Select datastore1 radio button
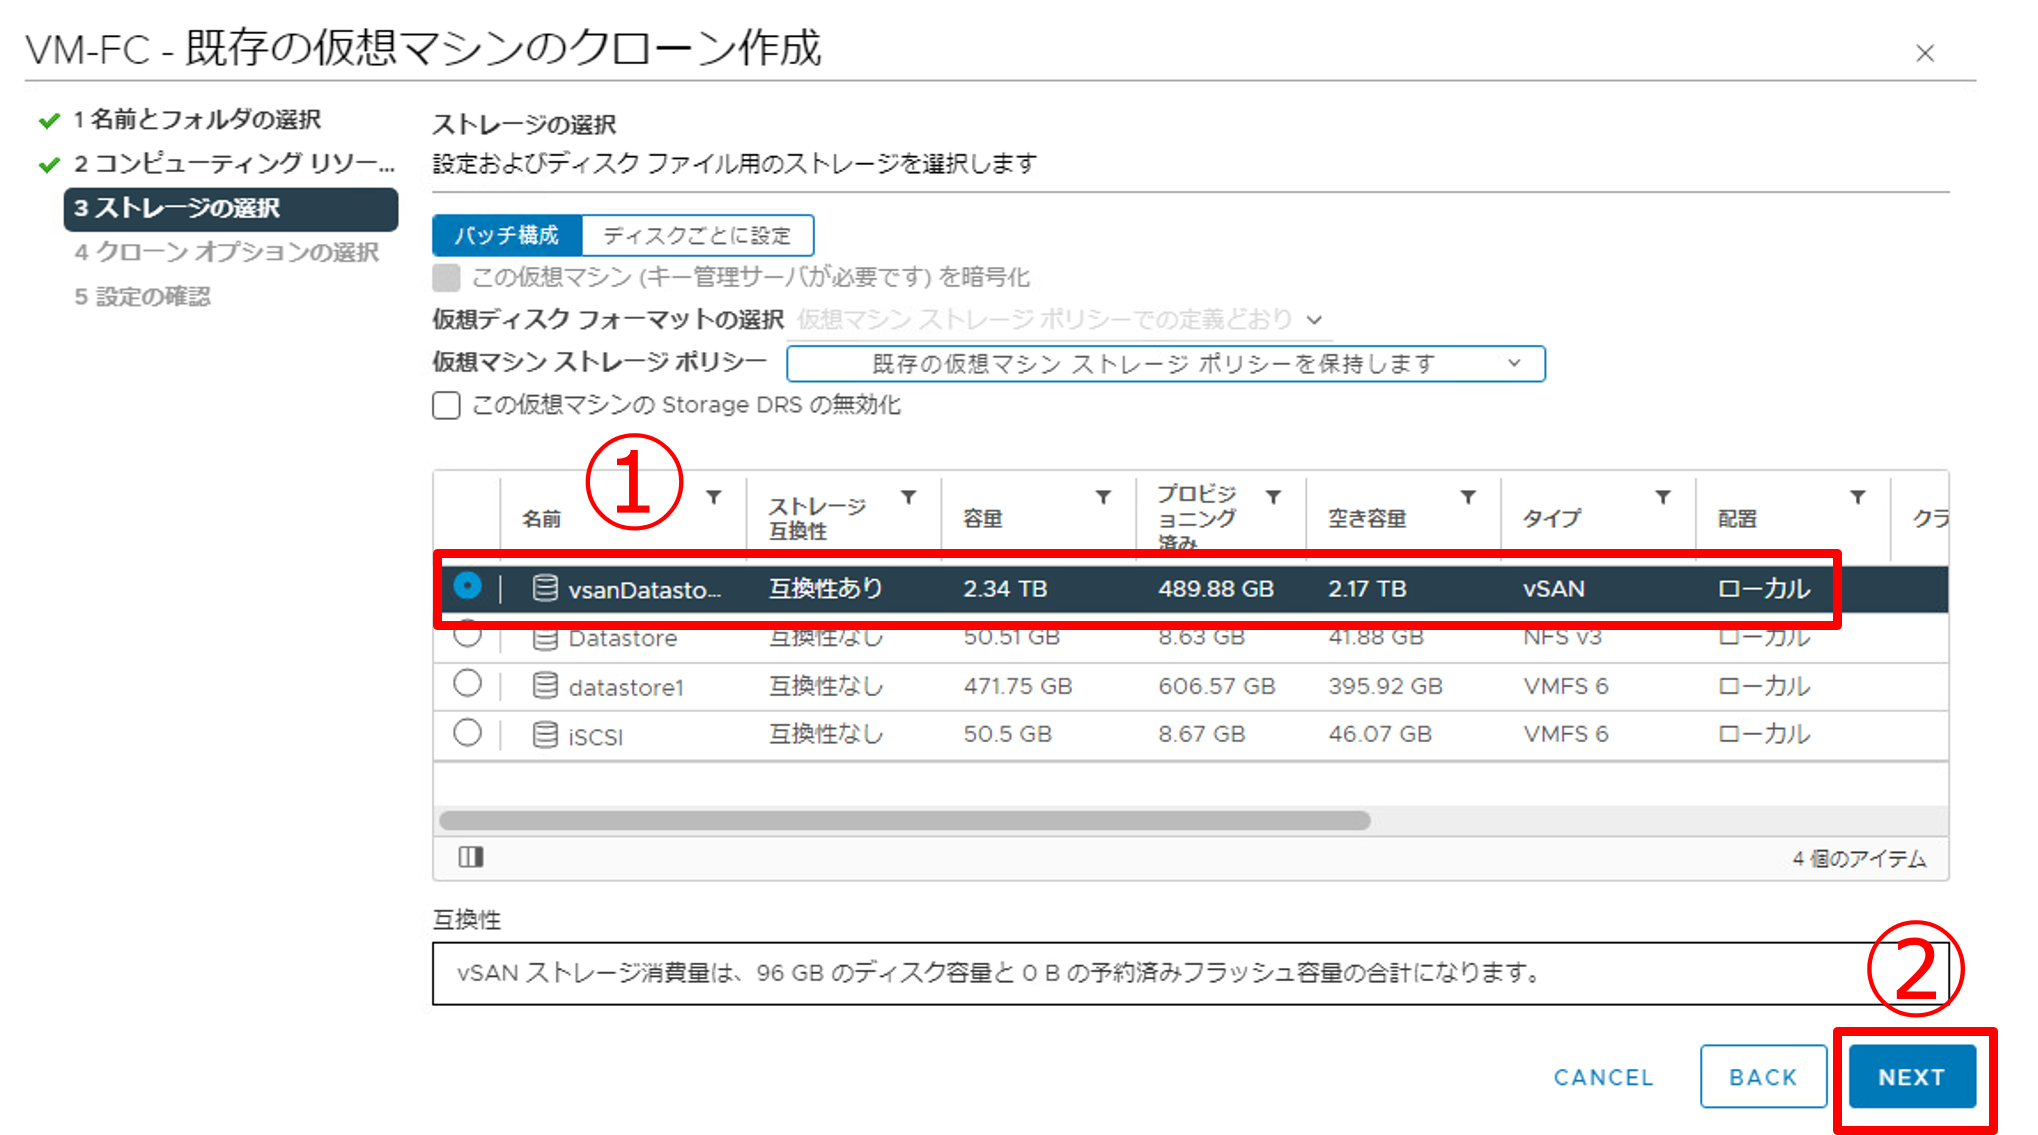 pyautogui.click(x=467, y=684)
